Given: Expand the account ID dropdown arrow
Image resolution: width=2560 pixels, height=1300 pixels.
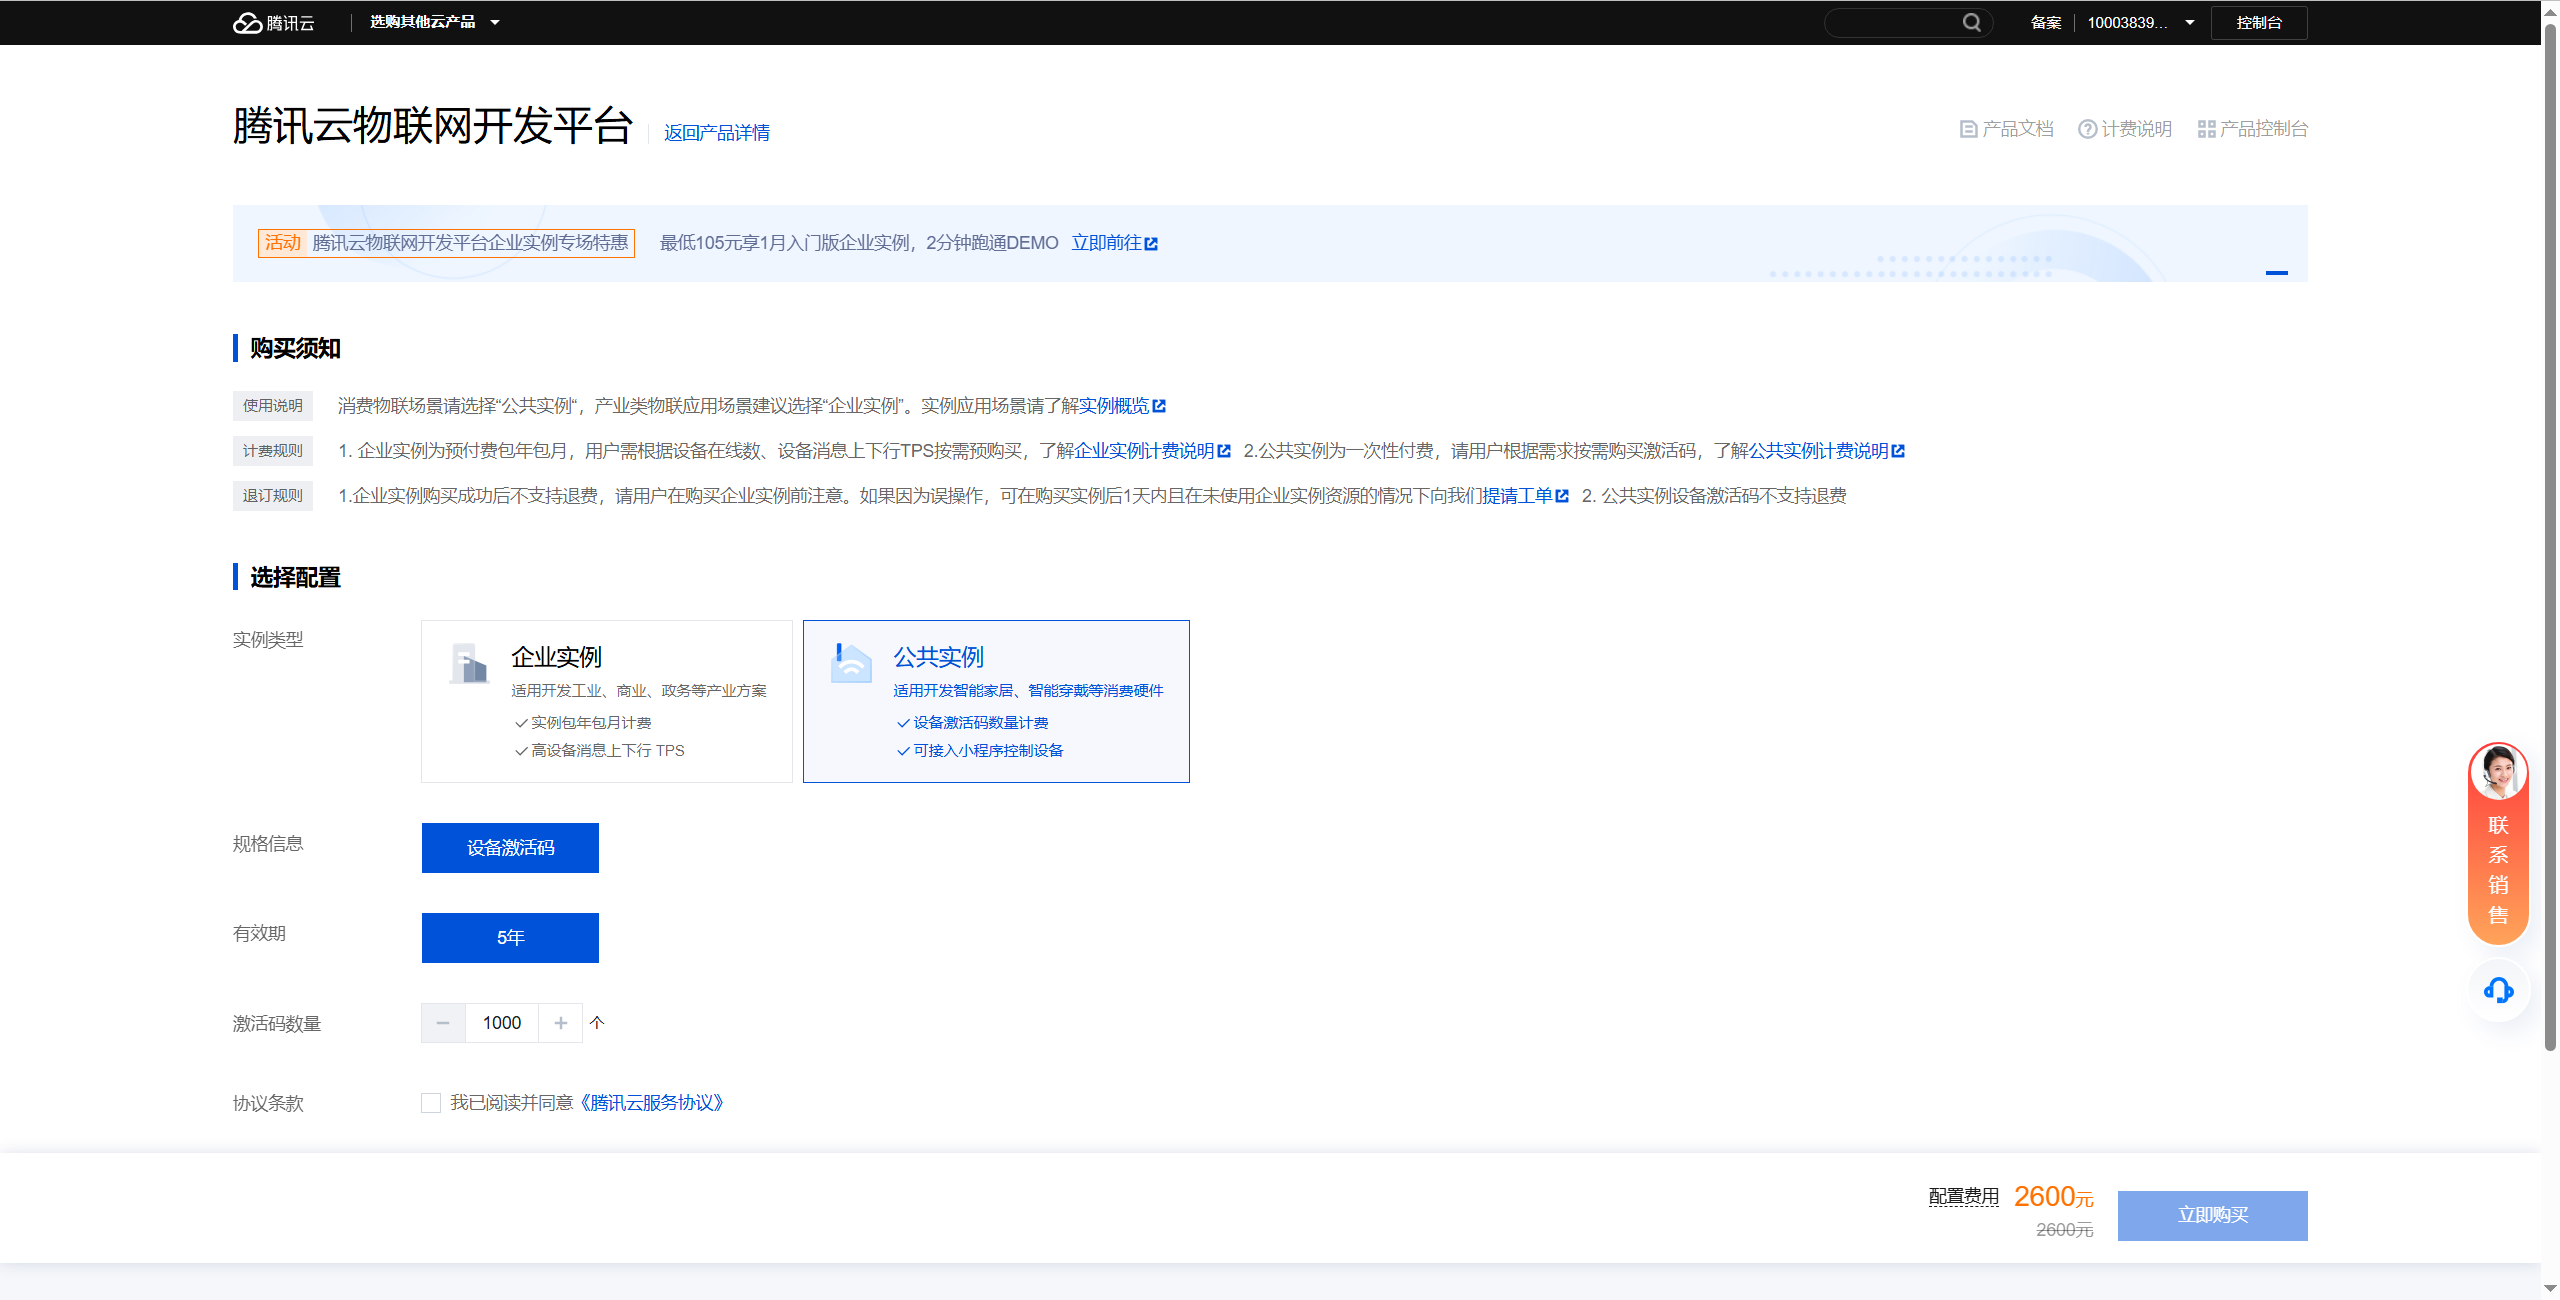Looking at the screenshot, I should click(2190, 22).
